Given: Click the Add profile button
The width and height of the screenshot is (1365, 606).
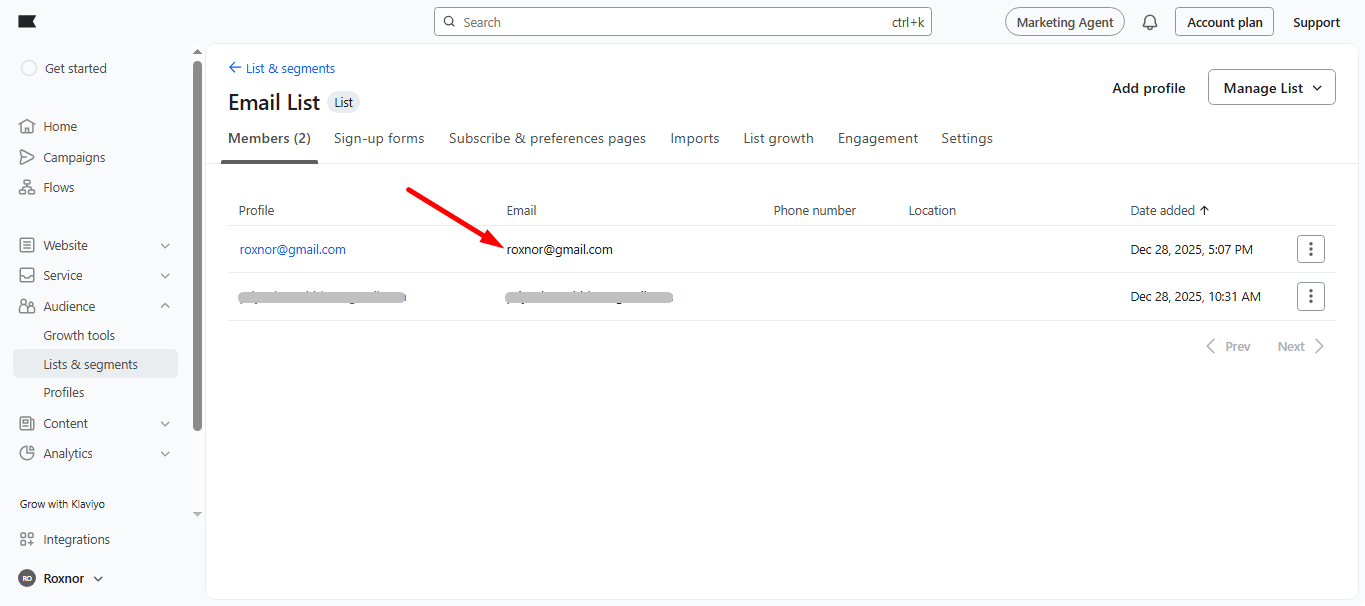Looking at the screenshot, I should pos(1148,88).
